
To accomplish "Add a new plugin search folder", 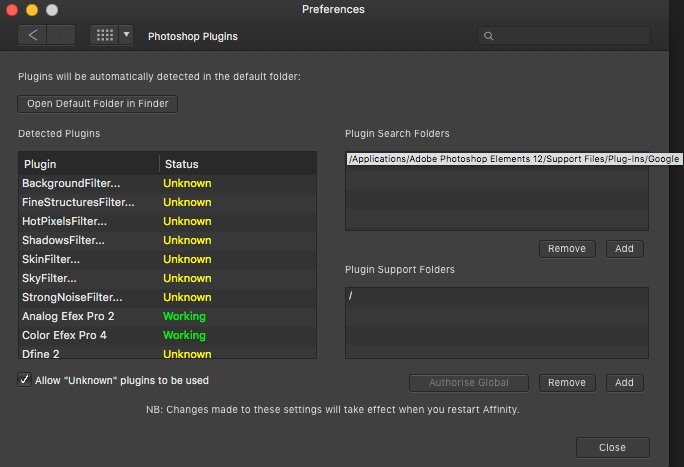I will click(624, 248).
